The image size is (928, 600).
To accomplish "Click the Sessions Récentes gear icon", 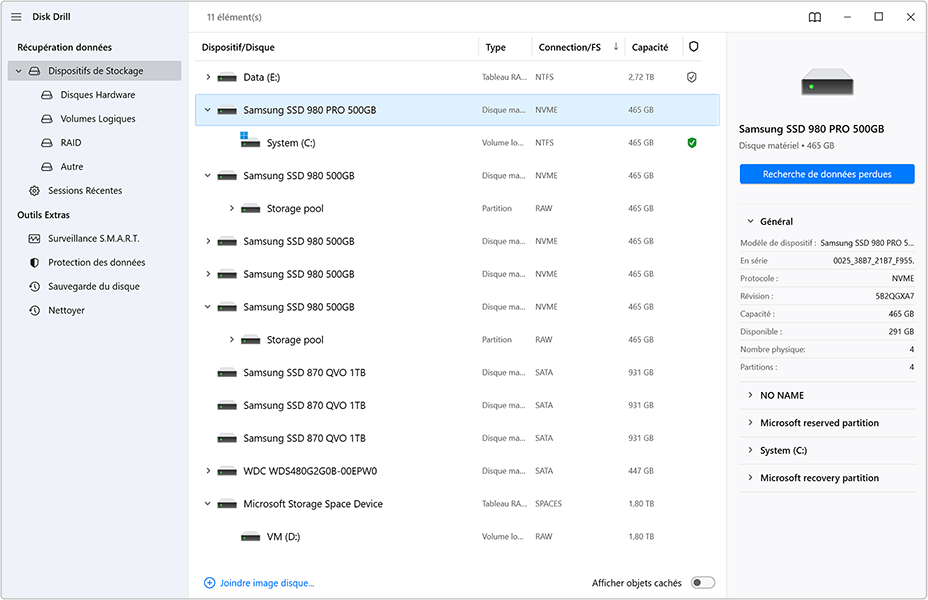I will (34, 191).
